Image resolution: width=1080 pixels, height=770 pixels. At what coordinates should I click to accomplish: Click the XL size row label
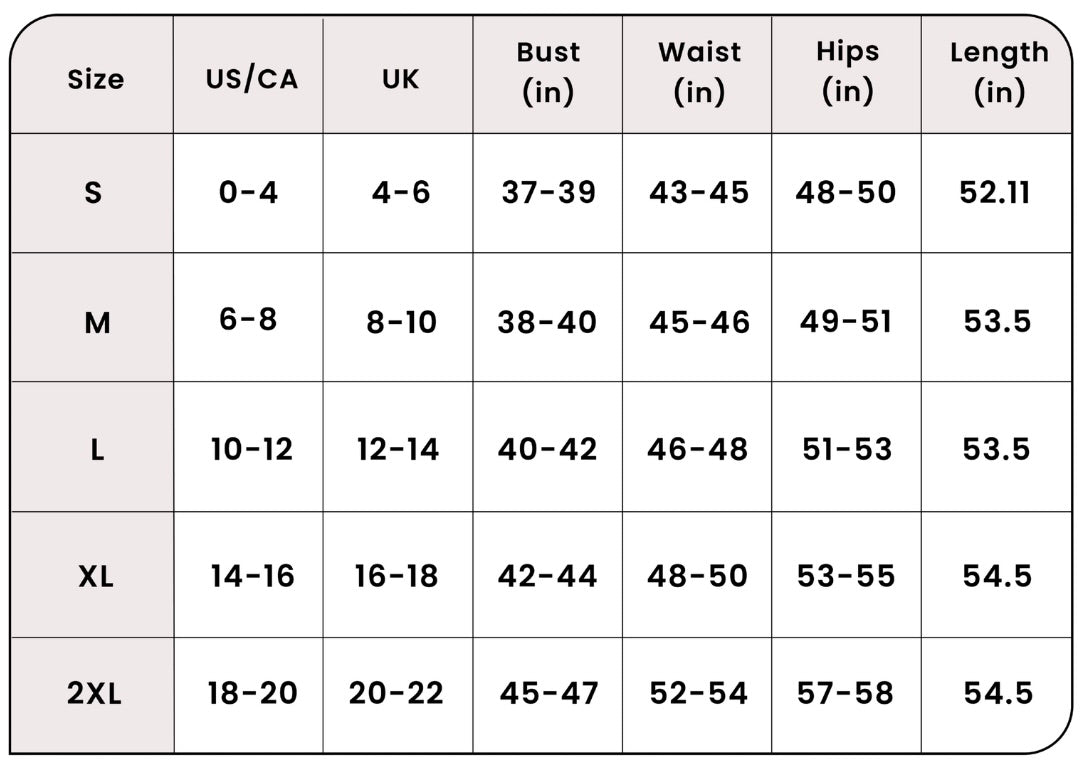click(96, 576)
